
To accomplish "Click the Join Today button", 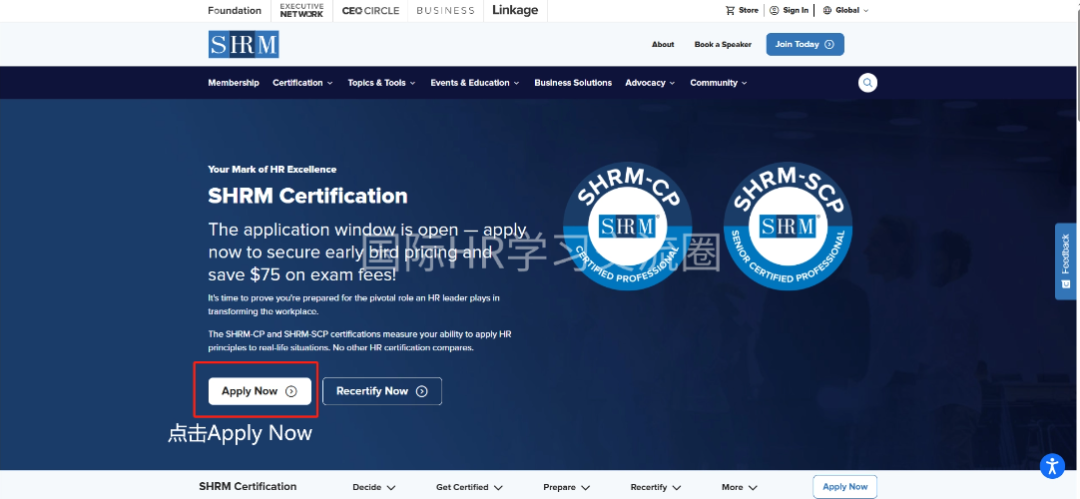I will click(804, 44).
